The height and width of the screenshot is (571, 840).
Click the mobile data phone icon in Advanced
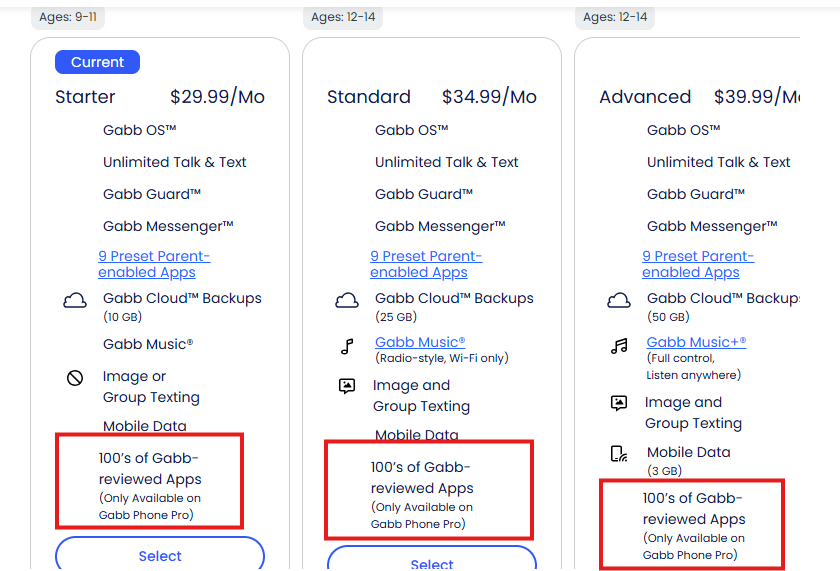point(619,454)
